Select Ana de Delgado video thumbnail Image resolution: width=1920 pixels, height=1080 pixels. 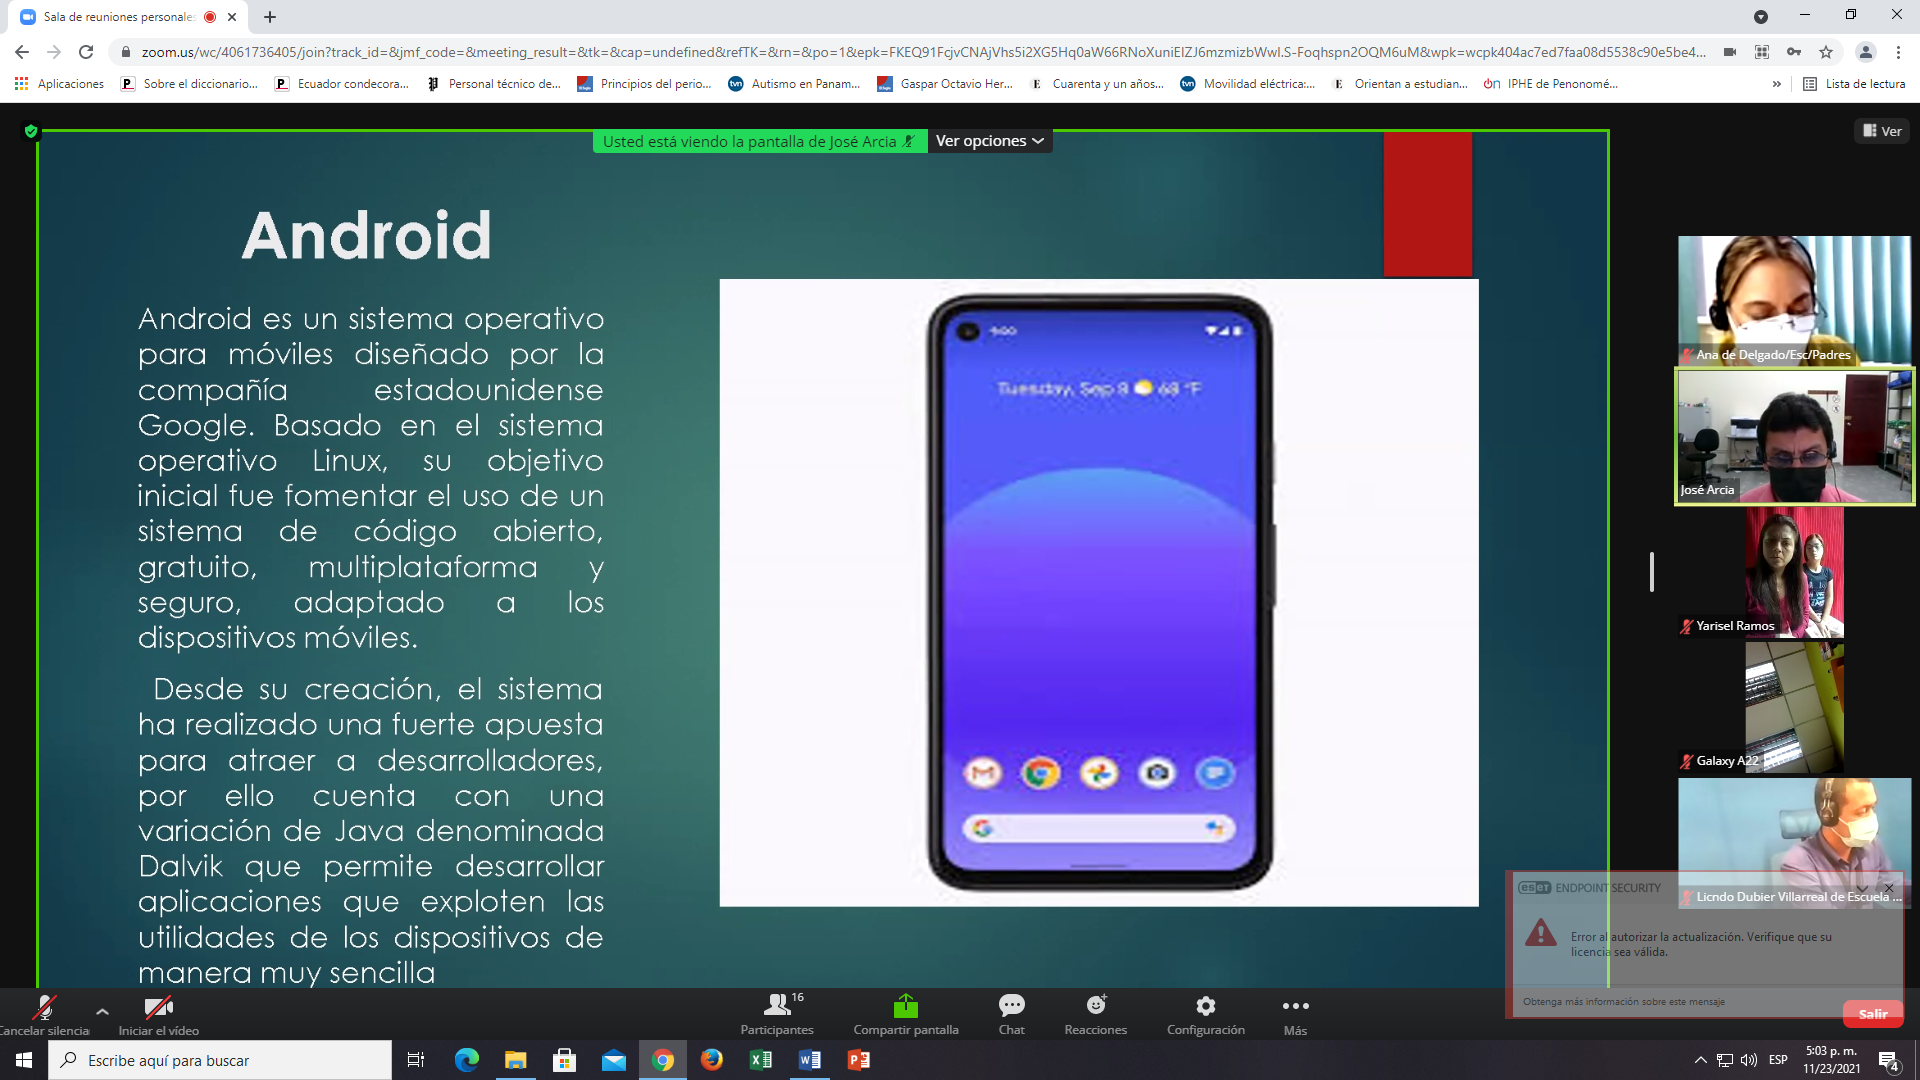1794,300
